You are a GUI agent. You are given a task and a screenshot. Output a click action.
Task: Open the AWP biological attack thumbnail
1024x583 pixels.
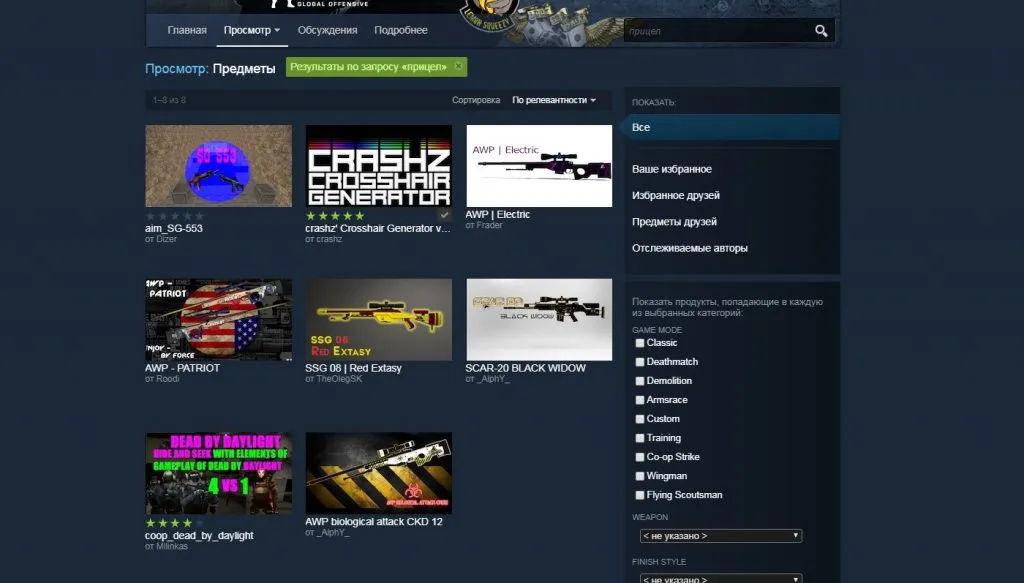pyautogui.click(x=378, y=473)
